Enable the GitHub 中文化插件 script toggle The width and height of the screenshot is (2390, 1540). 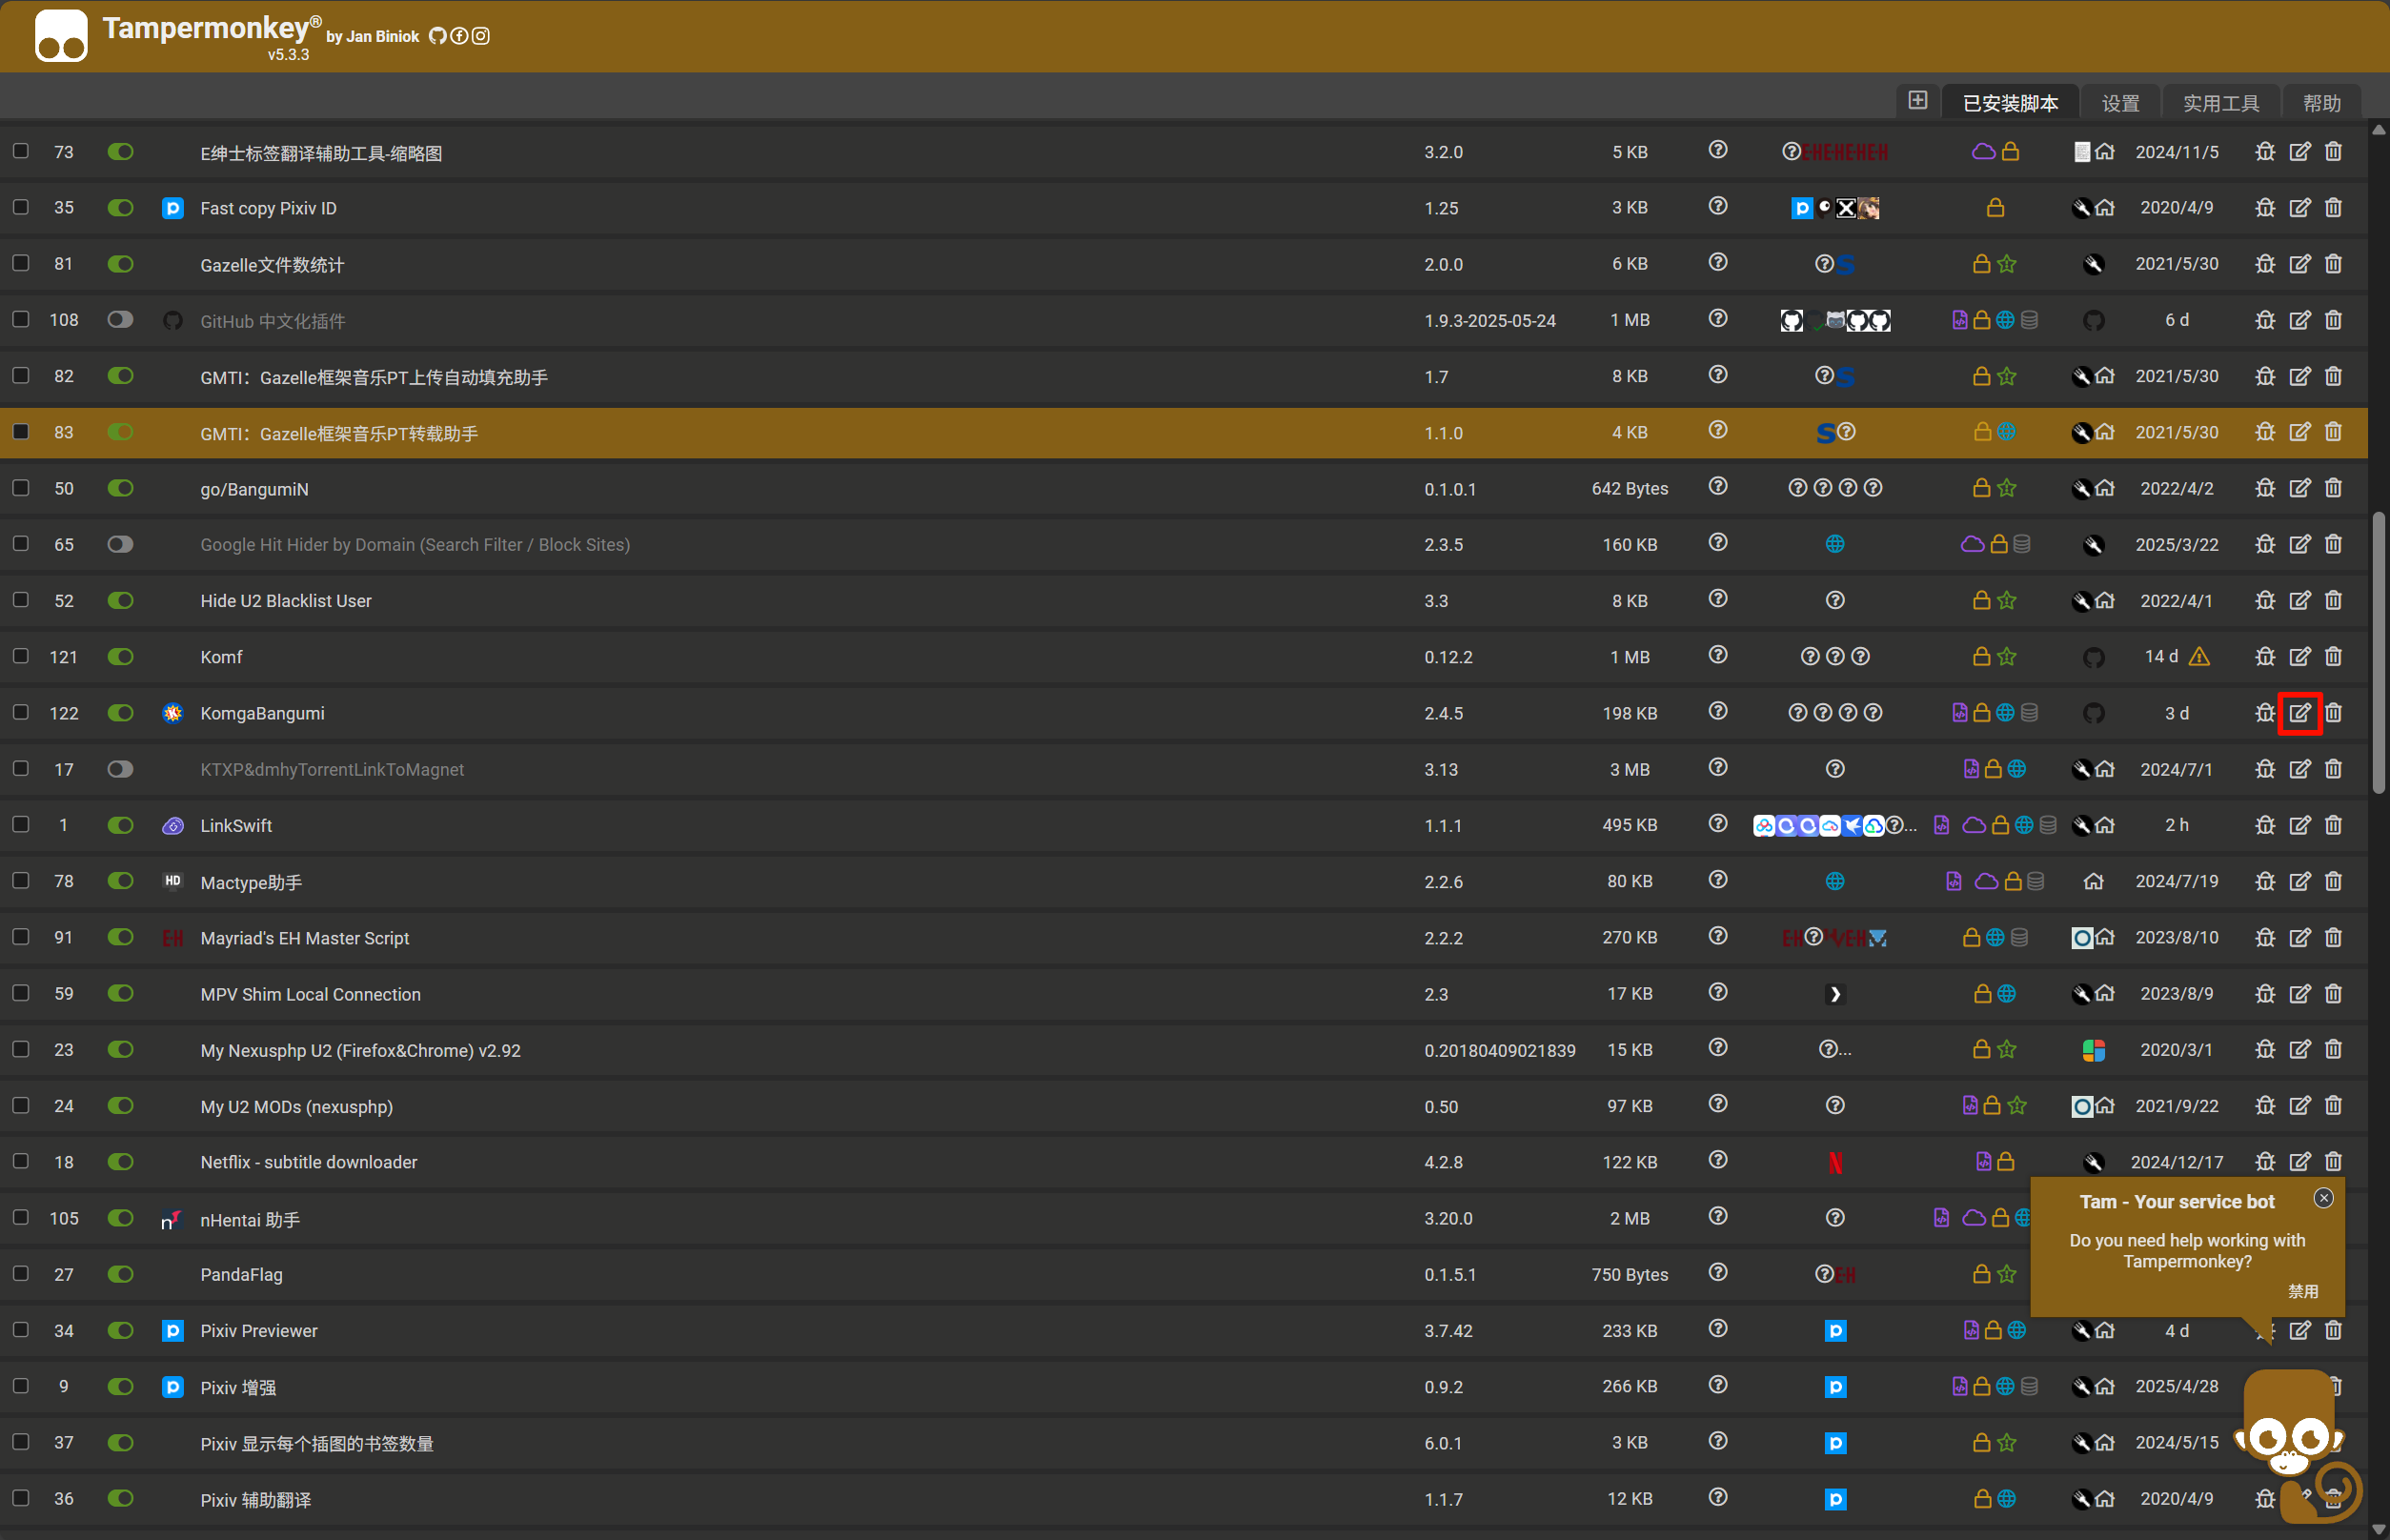pos(120,320)
